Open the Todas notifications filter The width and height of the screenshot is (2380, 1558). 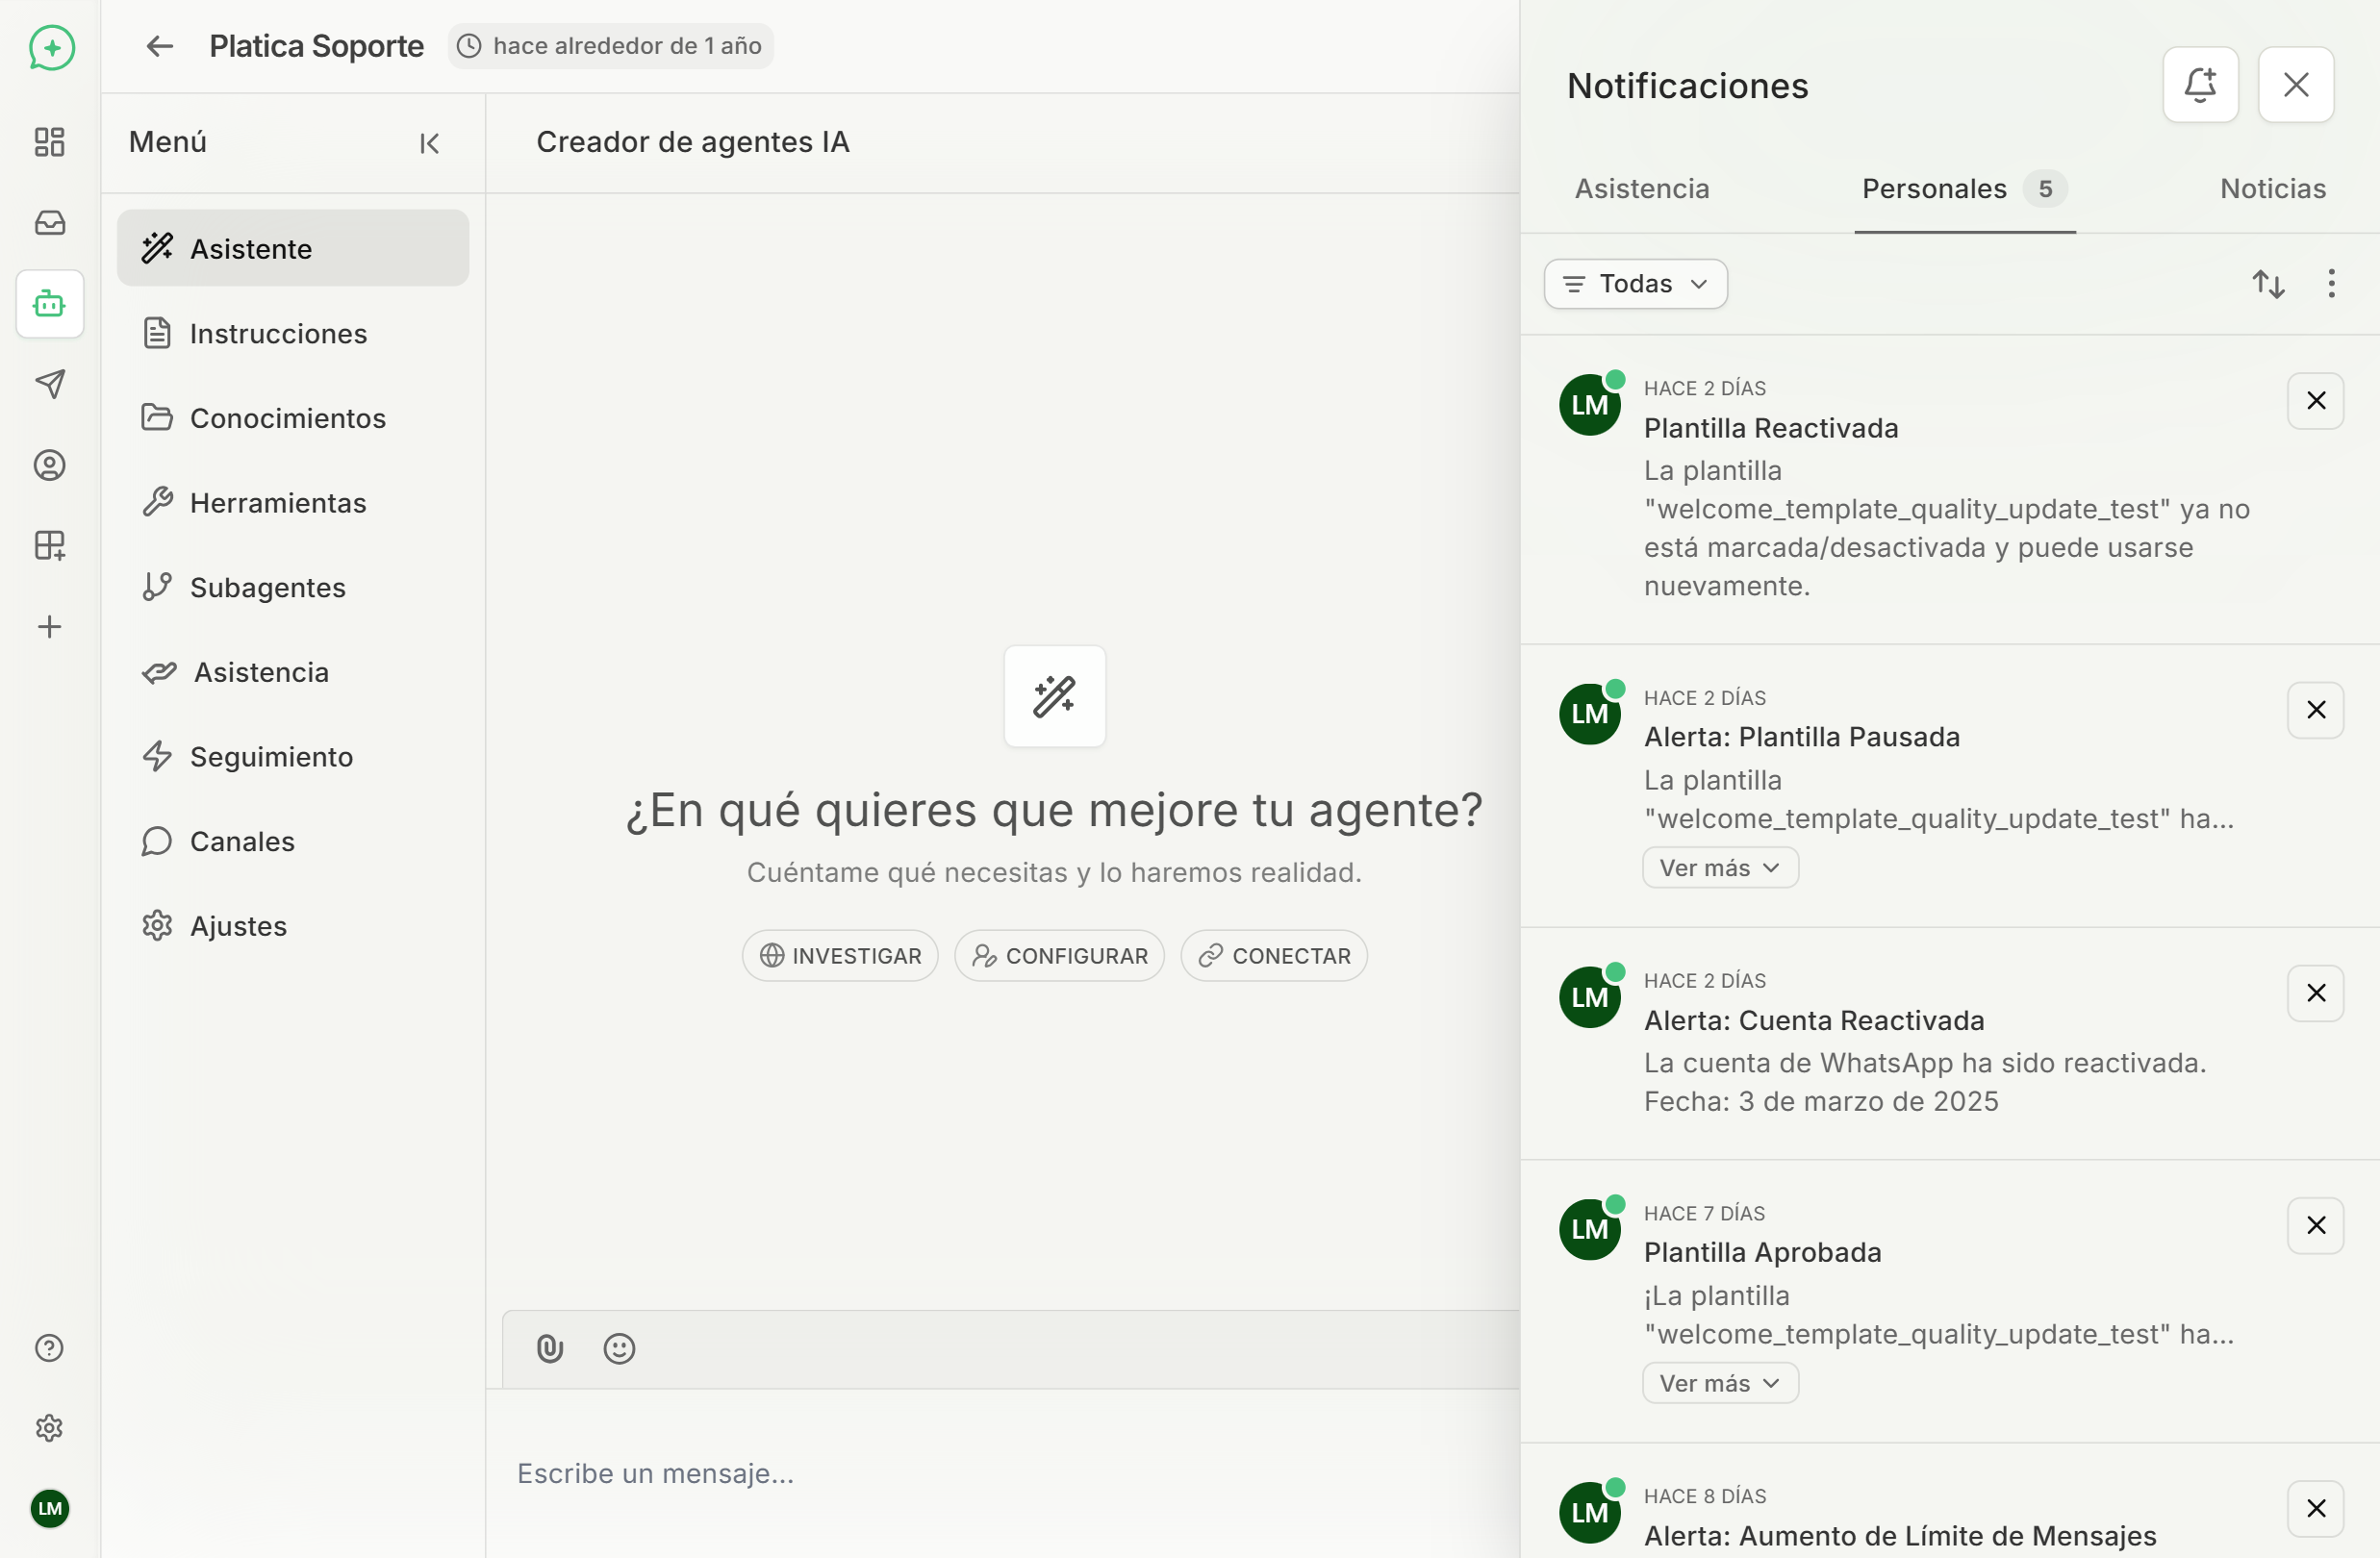click(x=1634, y=284)
